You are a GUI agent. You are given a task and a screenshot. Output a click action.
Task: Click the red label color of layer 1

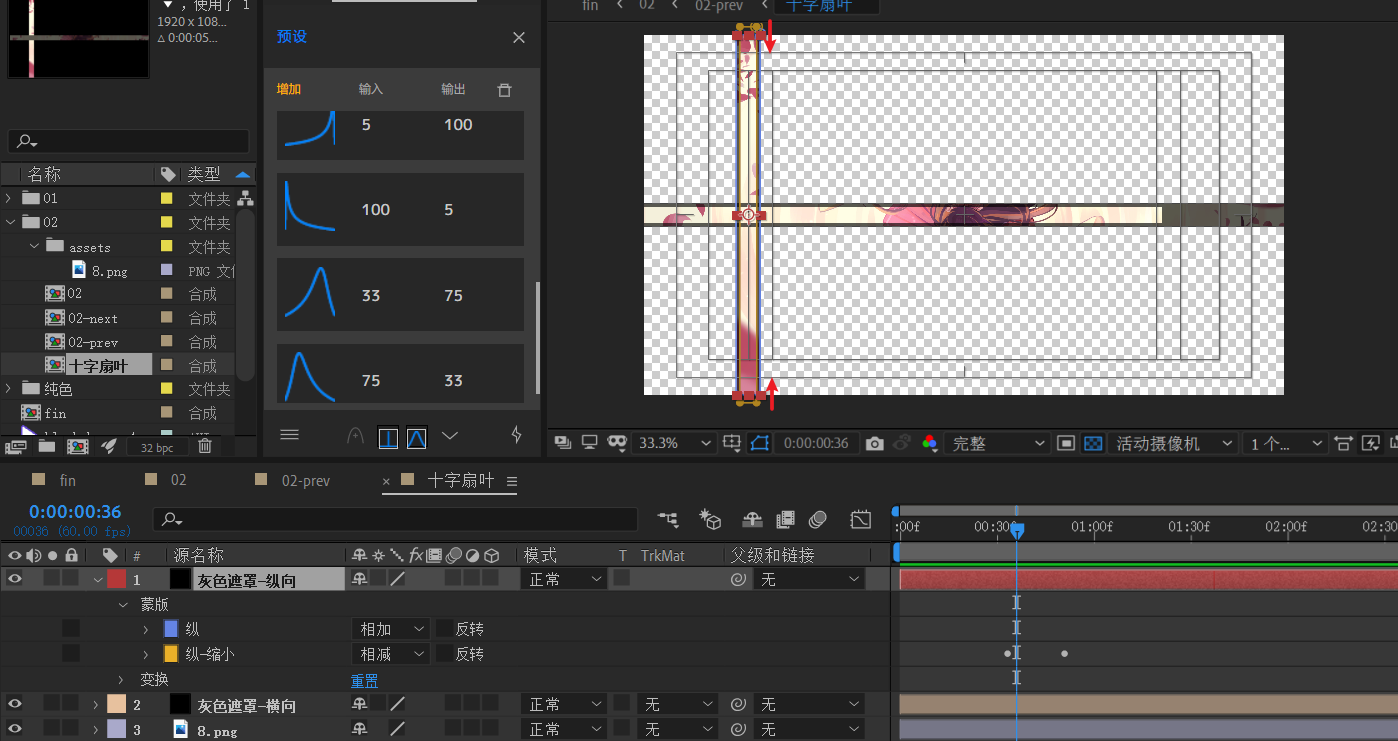(x=116, y=578)
